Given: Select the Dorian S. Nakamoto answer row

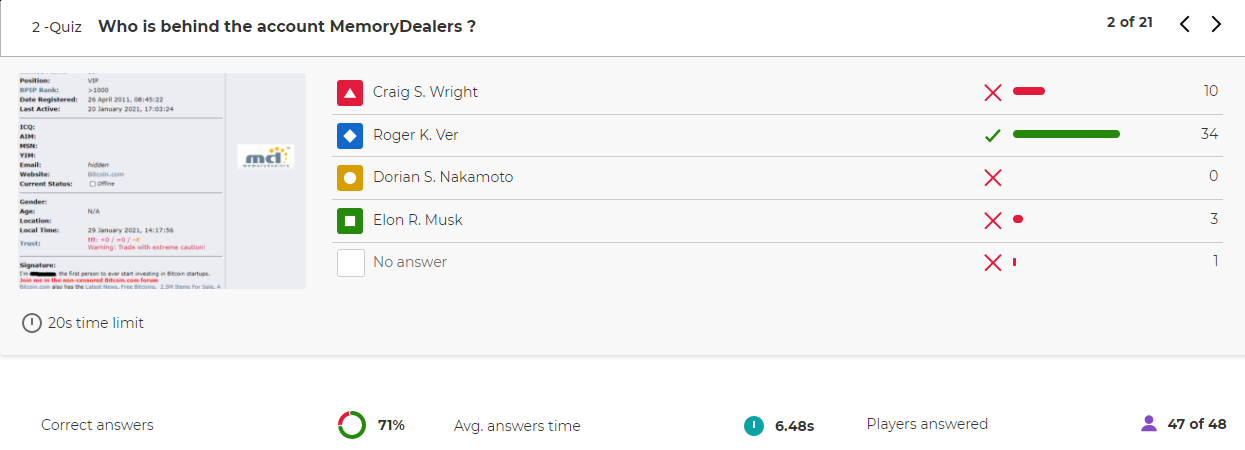Looking at the screenshot, I should pos(777,178).
